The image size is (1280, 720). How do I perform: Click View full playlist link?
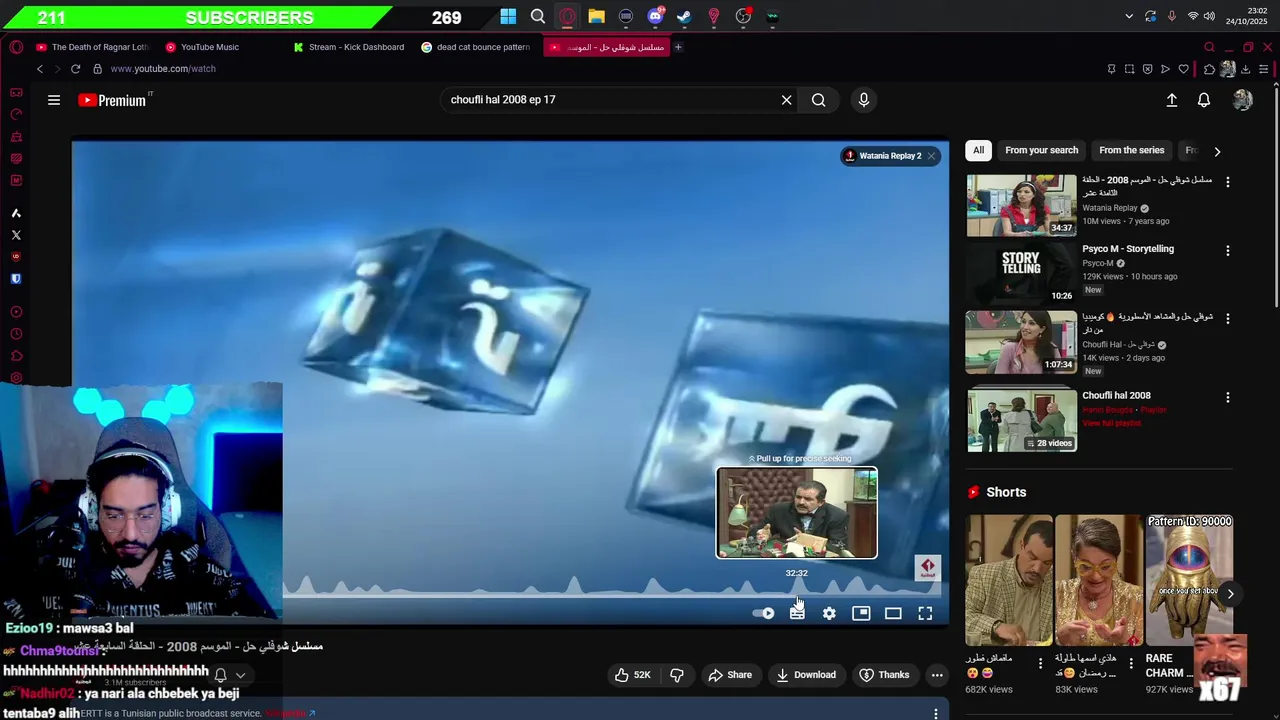(x=1111, y=423)
